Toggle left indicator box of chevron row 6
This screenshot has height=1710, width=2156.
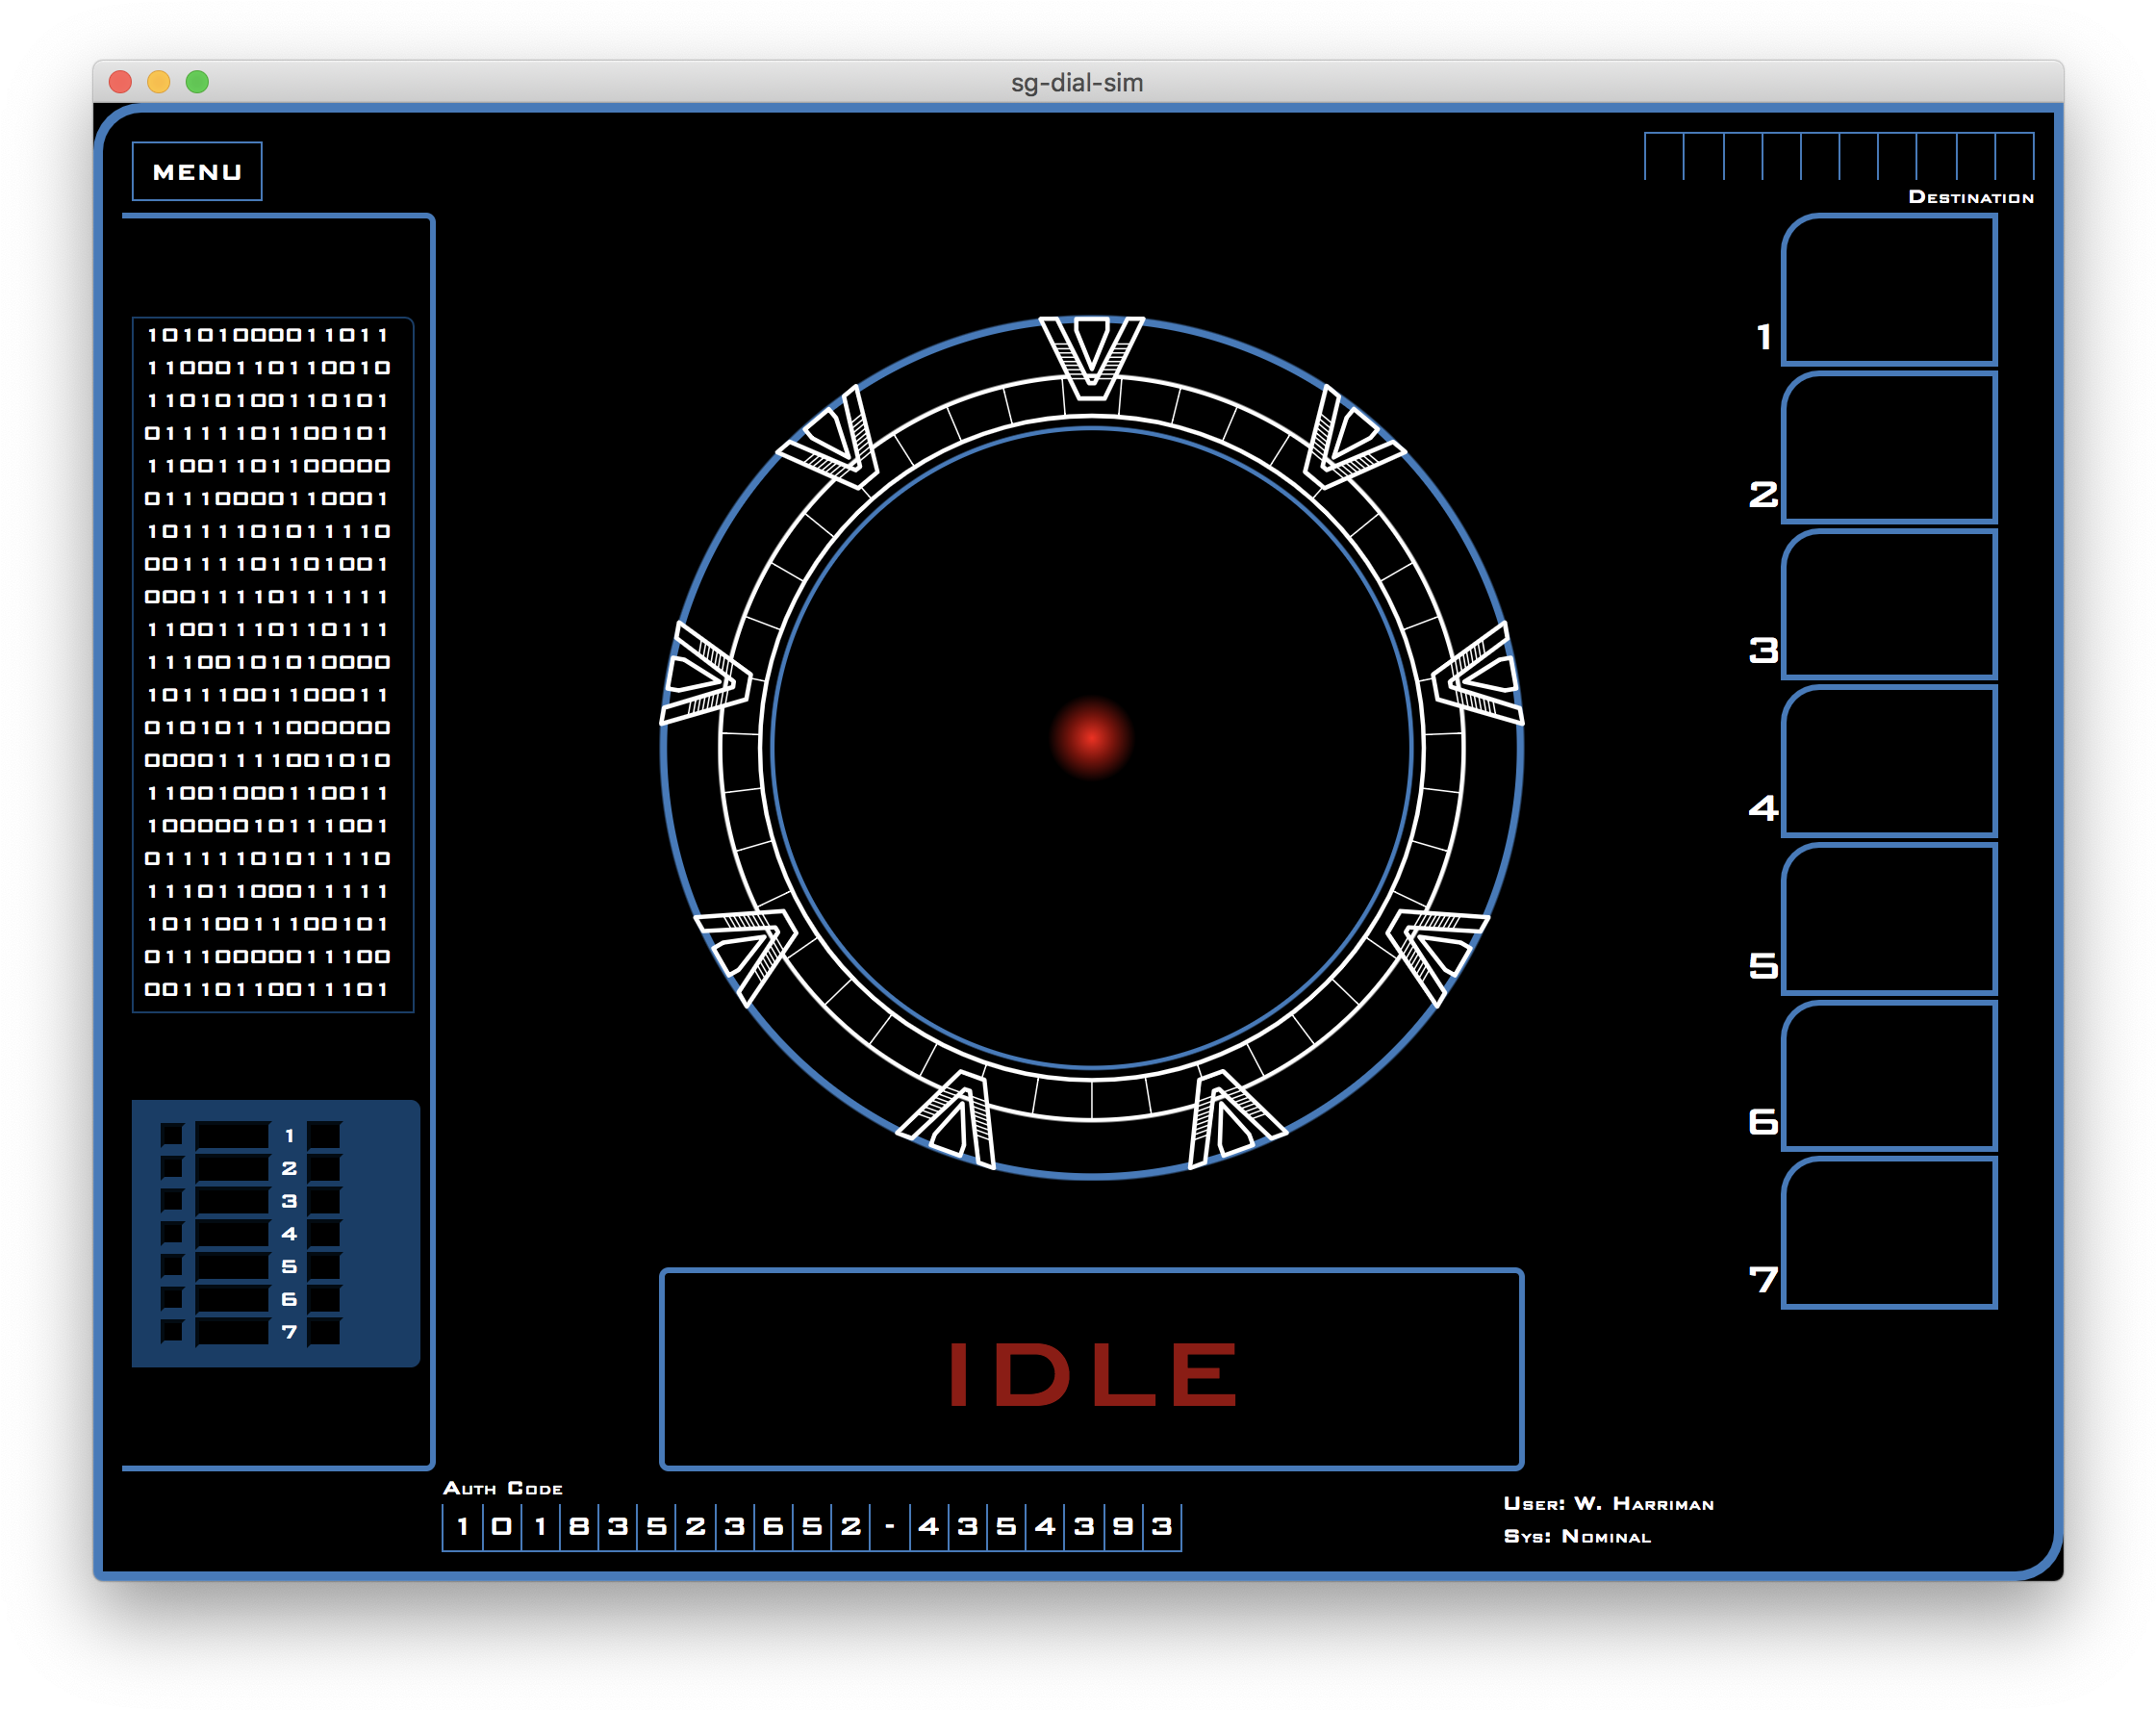172,1299
